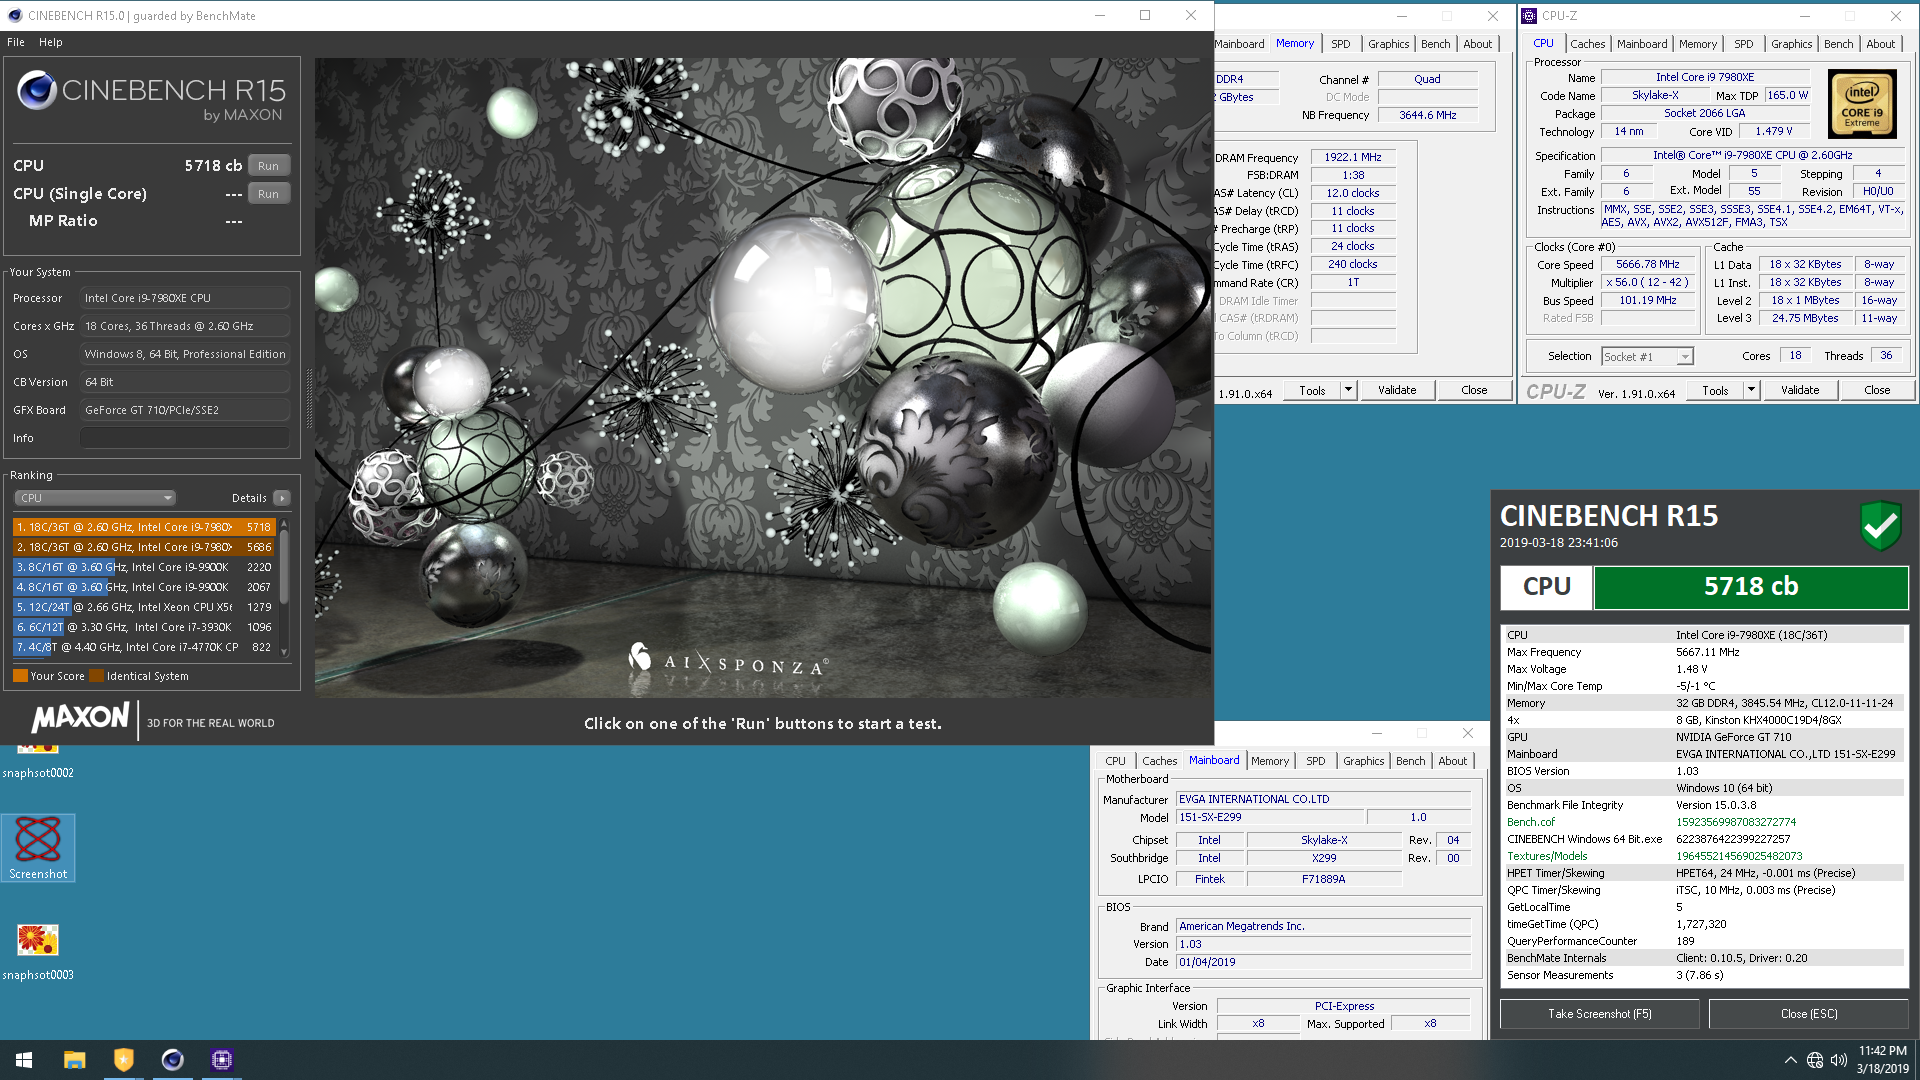Select the i7-4770K ranking entry
This screenshot has width=1920, height=1080.
[144, 647]
